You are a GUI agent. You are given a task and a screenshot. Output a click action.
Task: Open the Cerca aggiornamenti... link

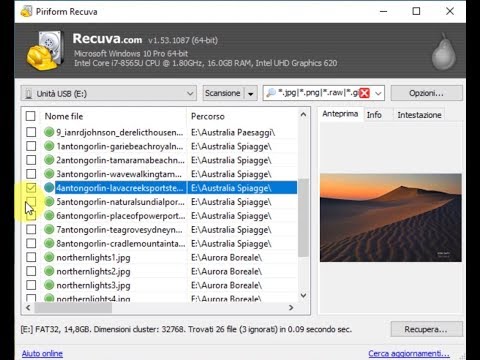pyautogui.click(x=409, y=353)
